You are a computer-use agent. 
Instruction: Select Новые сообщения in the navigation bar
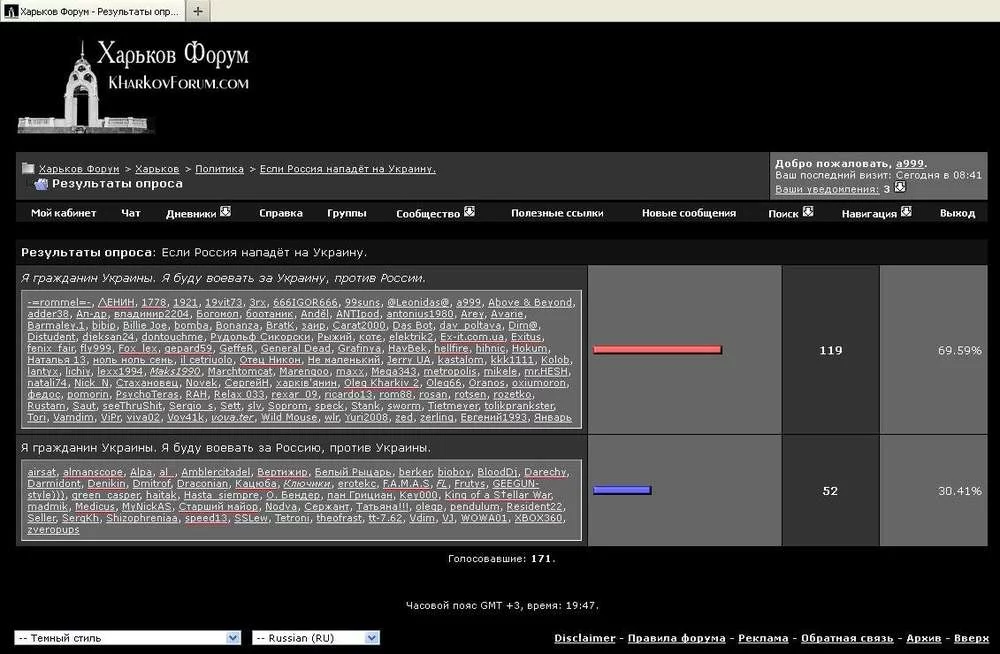[x=688, y=213]
